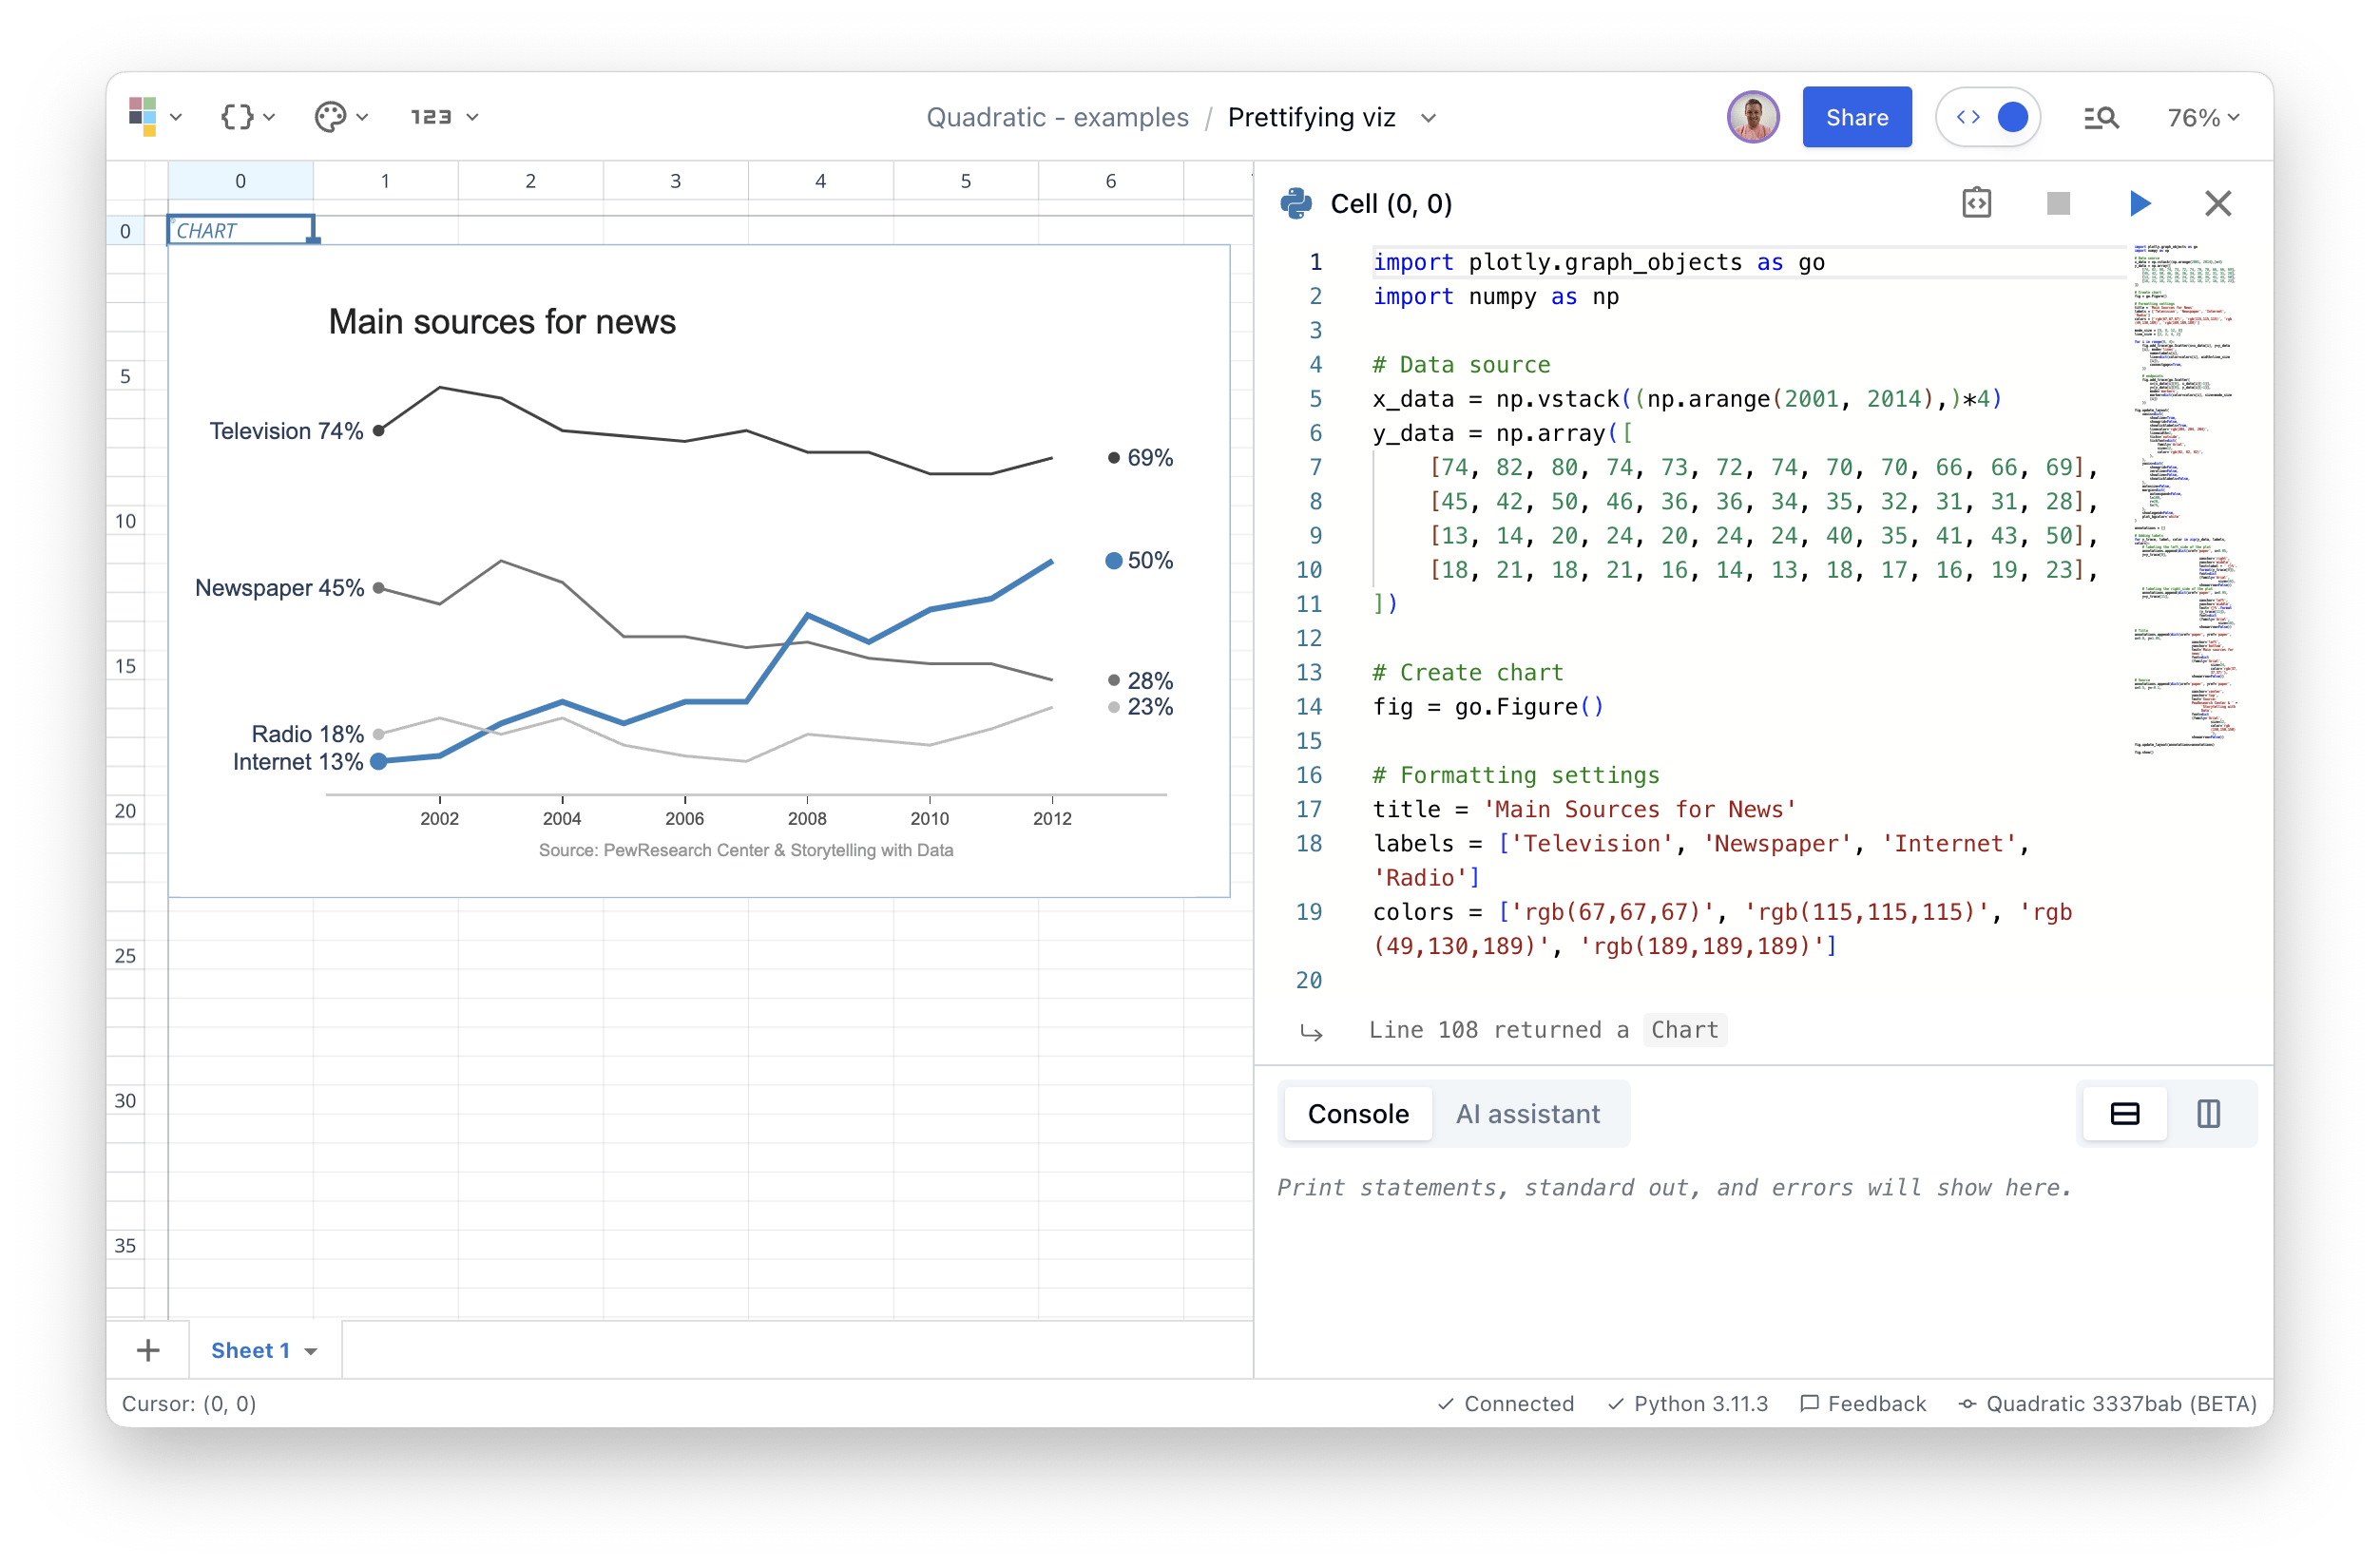Click the search/navigation icon in toolbar
Screen dimensions: 2380x1566
point(2099,115)
